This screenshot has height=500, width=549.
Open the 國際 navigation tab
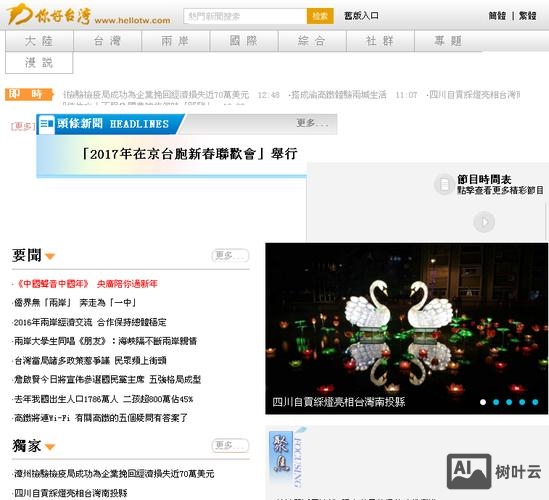pyautogui.click(x=244, y=41)
